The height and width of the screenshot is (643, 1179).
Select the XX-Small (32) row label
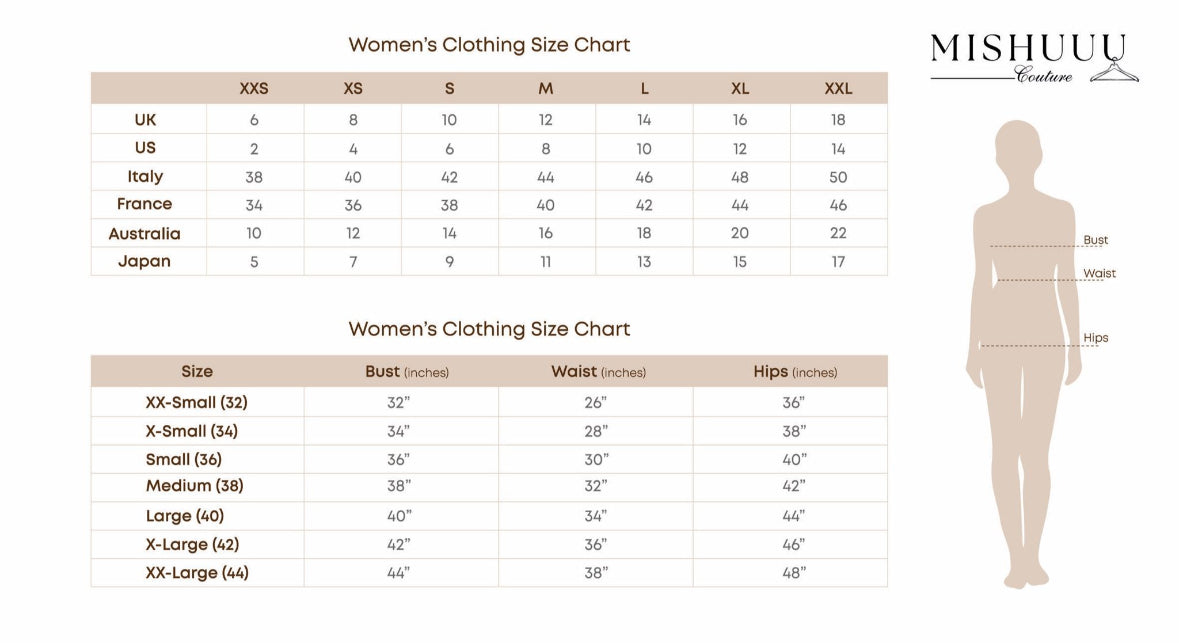[197, 403]
